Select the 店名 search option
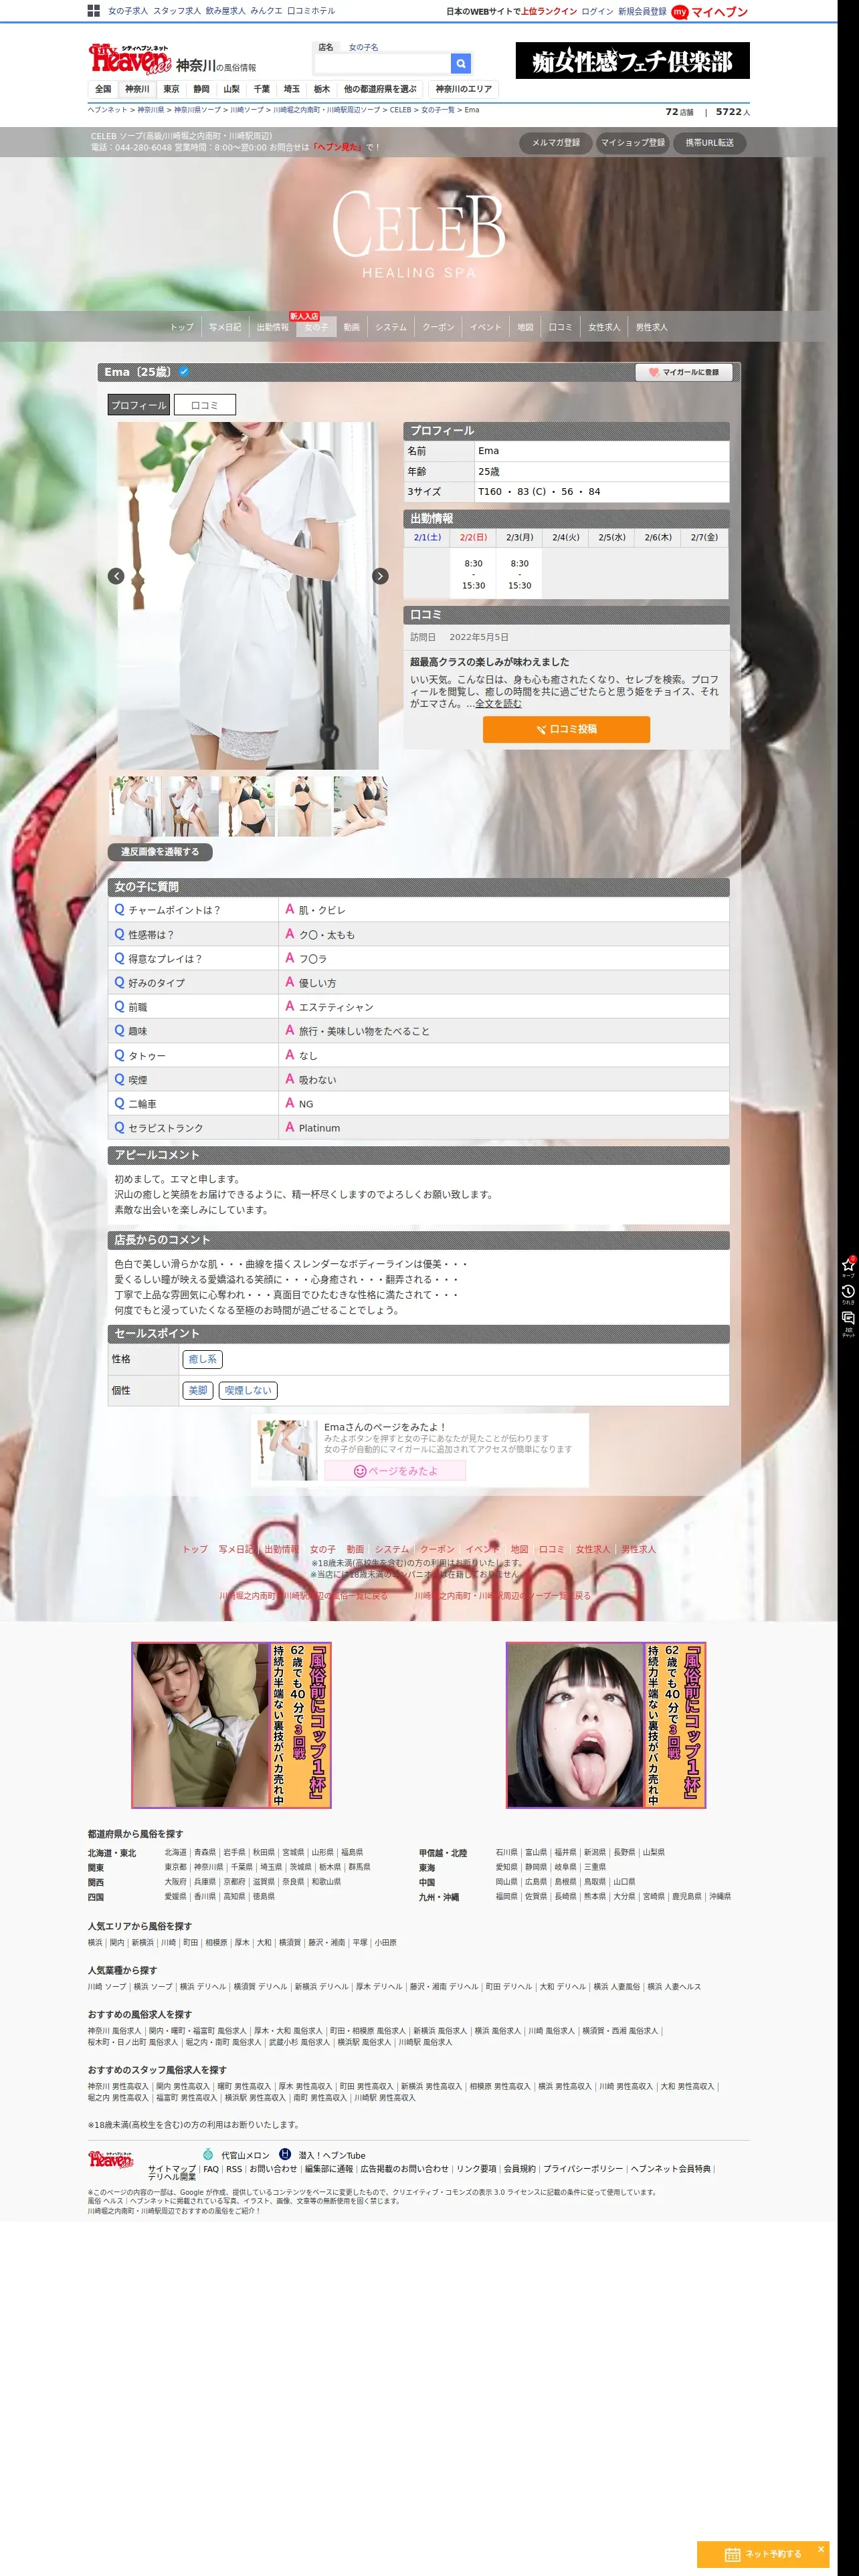 (x=326, y=47)
